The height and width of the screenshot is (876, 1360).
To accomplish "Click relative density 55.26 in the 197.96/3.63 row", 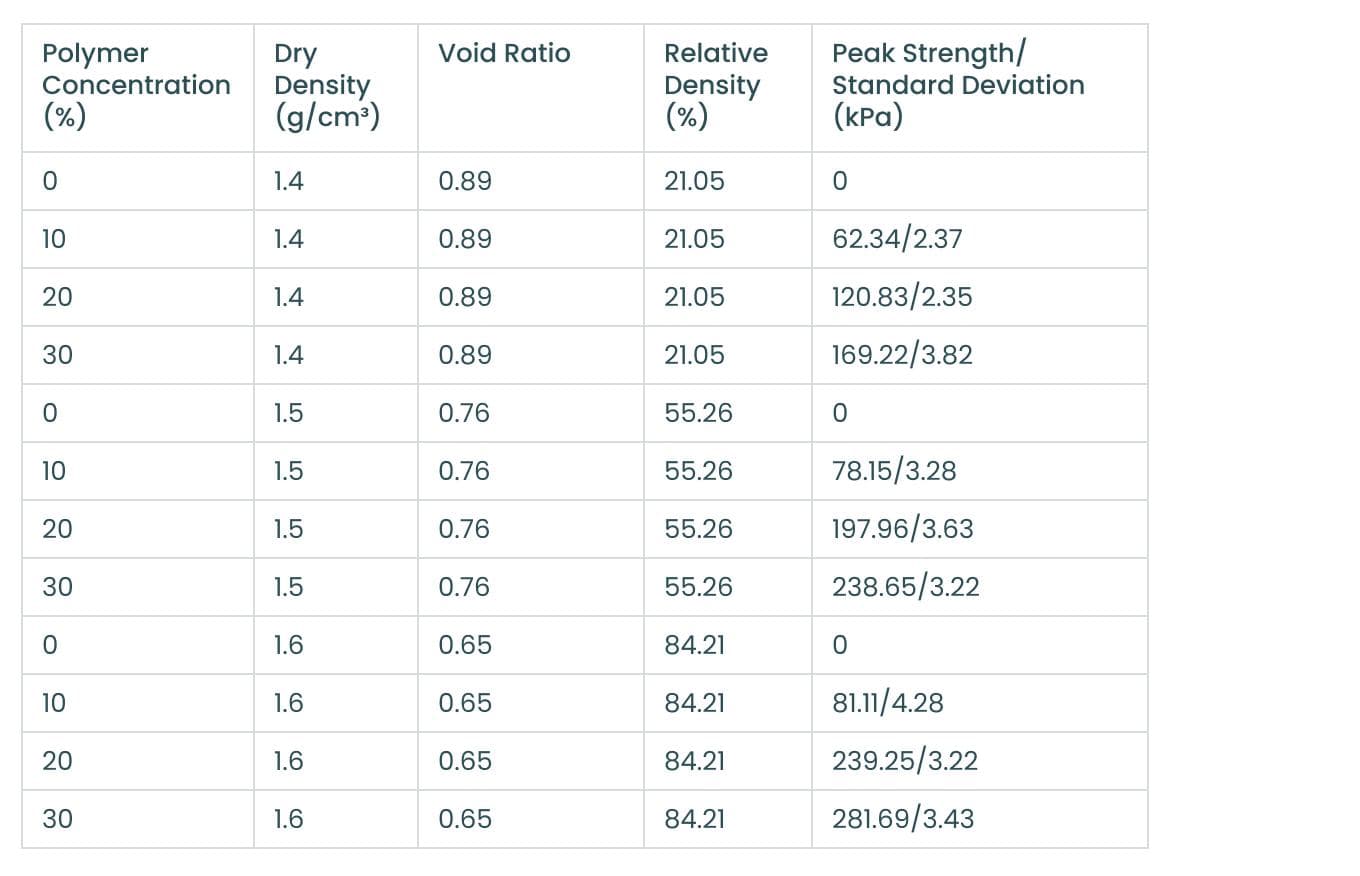I will pyautogui.click(x=698, y=529).
